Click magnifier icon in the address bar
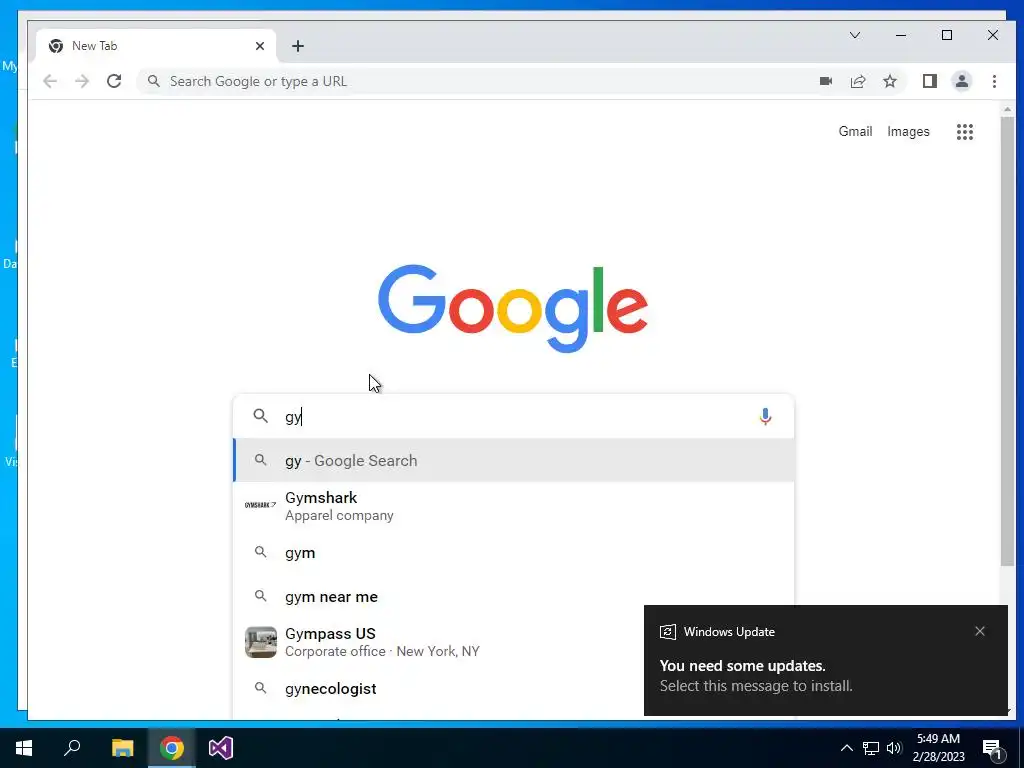This screenshot has height=768, width=1024. (153, 81)
